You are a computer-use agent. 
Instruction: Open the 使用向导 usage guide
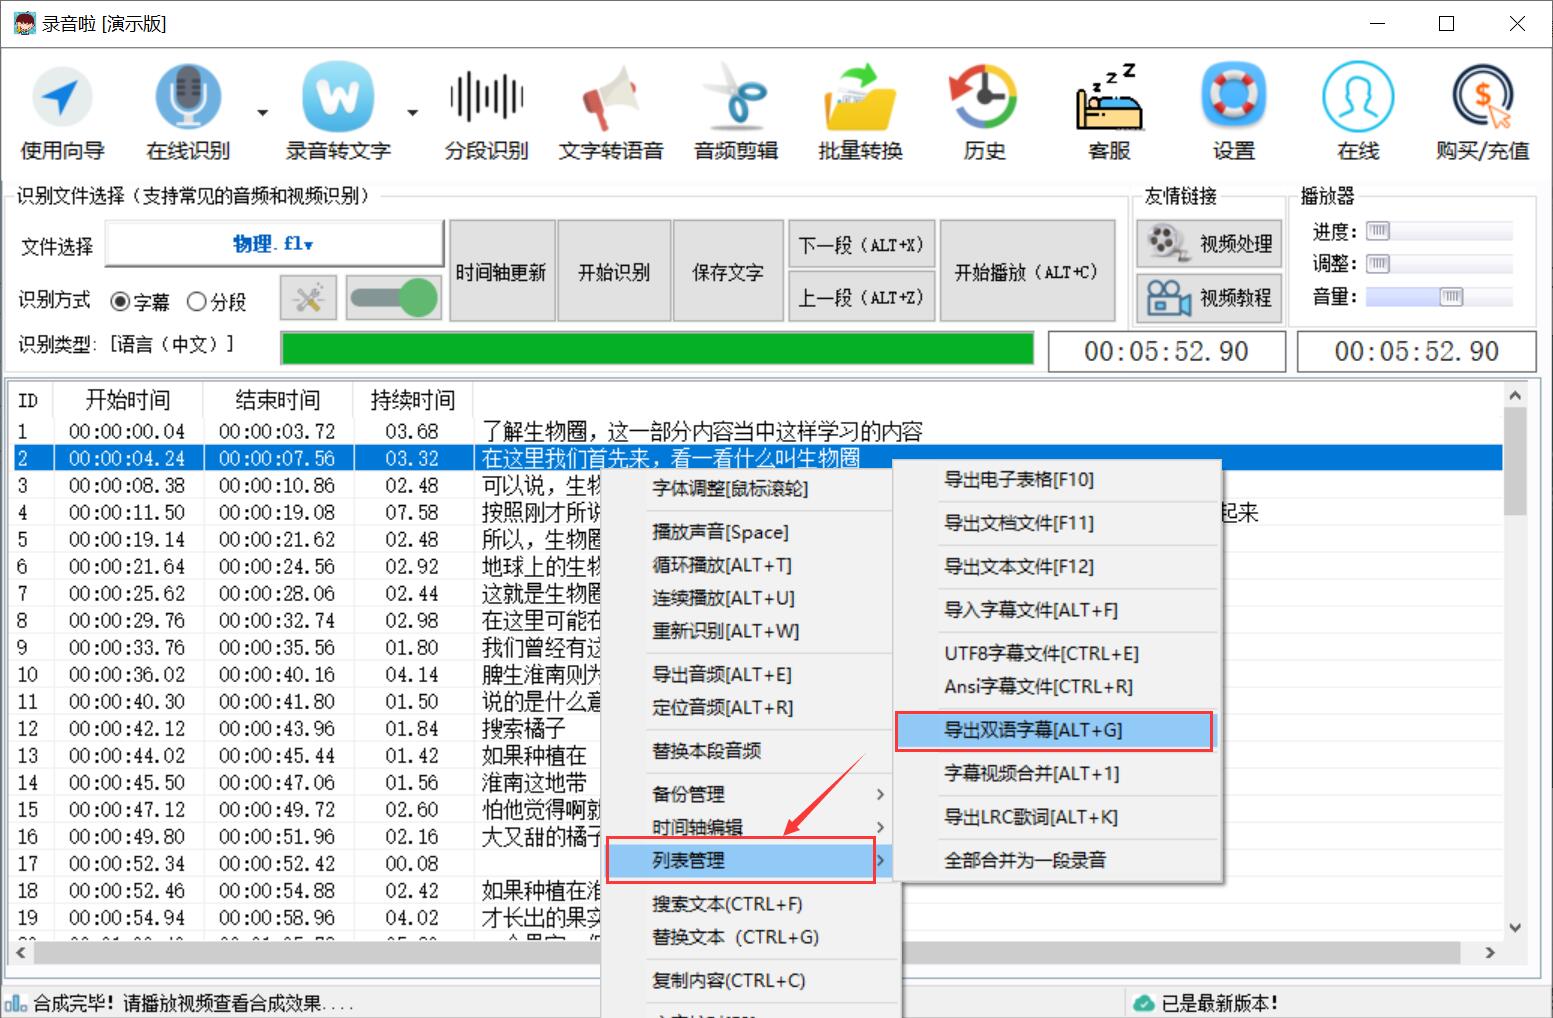click(62, 112)
